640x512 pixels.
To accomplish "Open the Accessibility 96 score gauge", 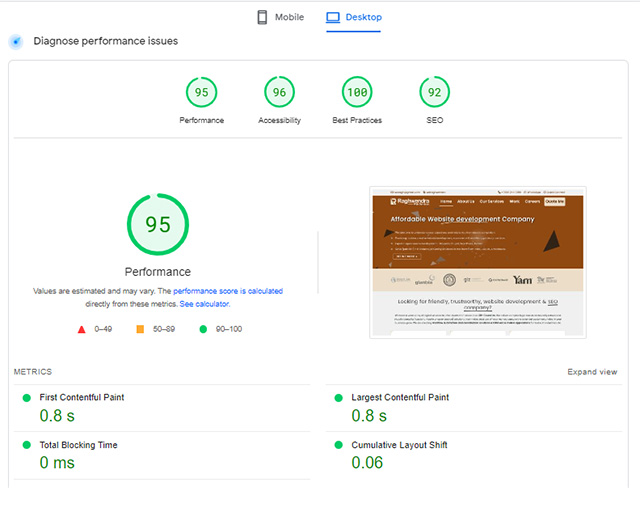I will 279,92.
